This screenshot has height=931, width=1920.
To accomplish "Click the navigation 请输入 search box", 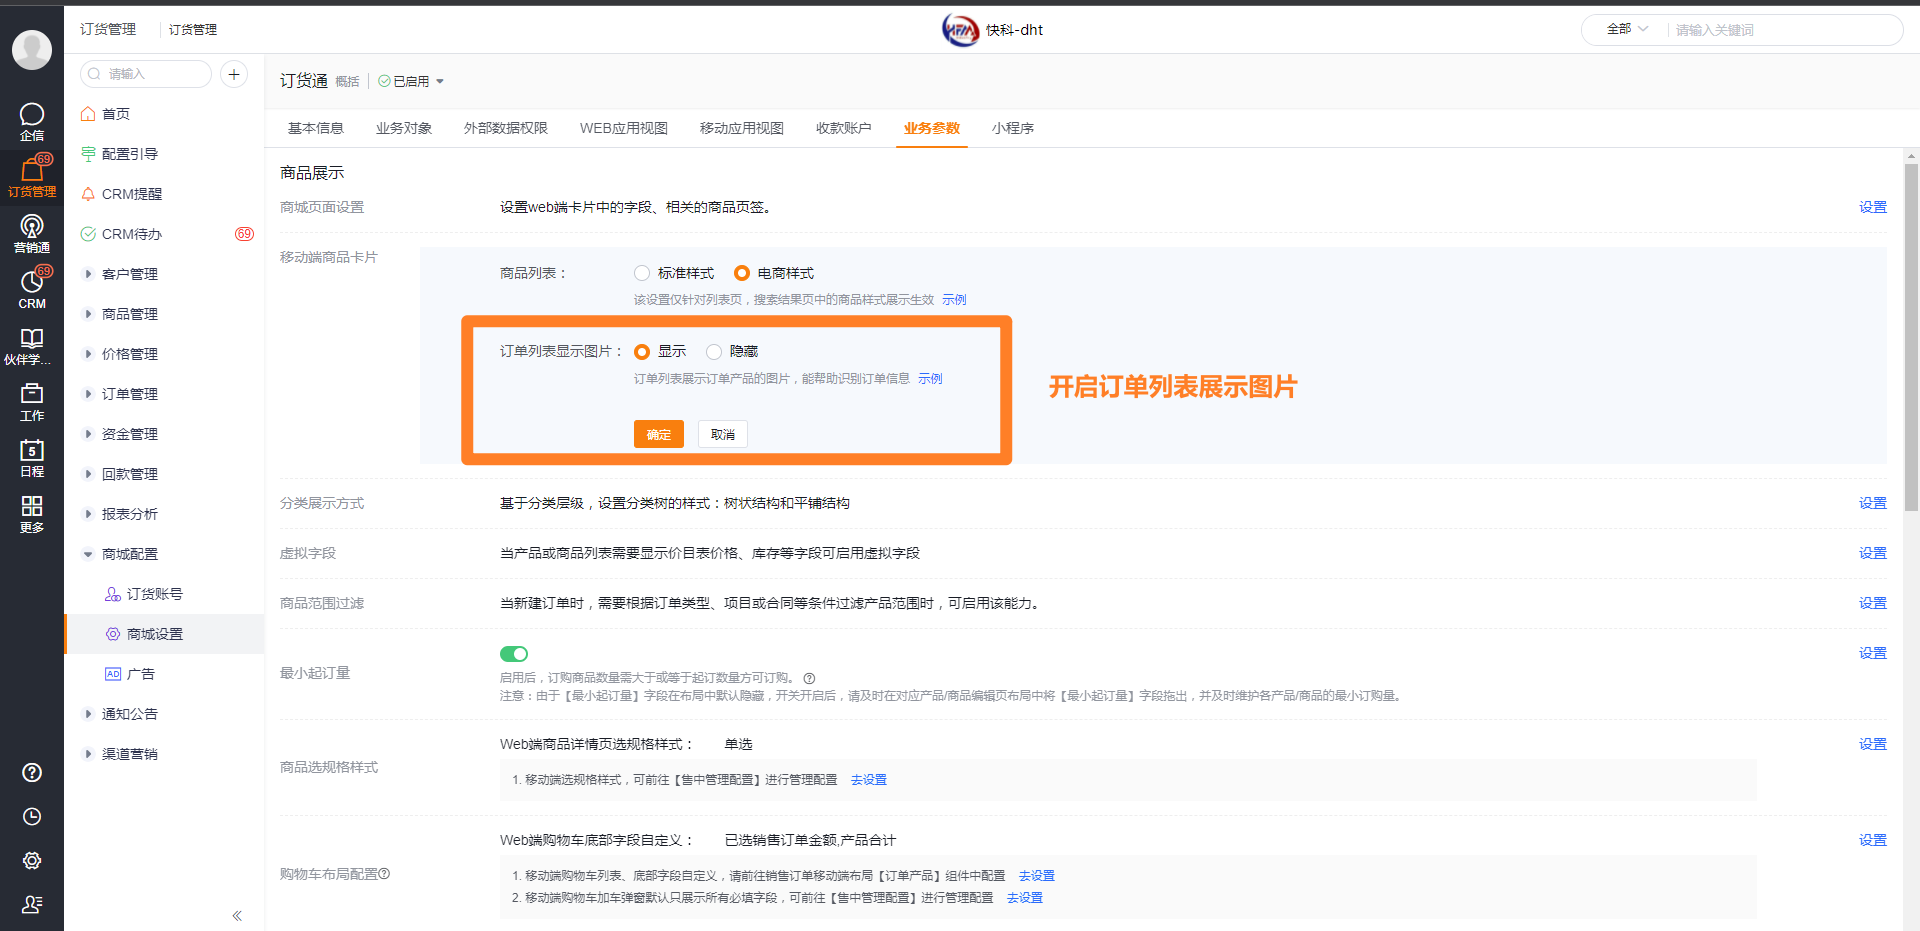I will tap(146, 74).
